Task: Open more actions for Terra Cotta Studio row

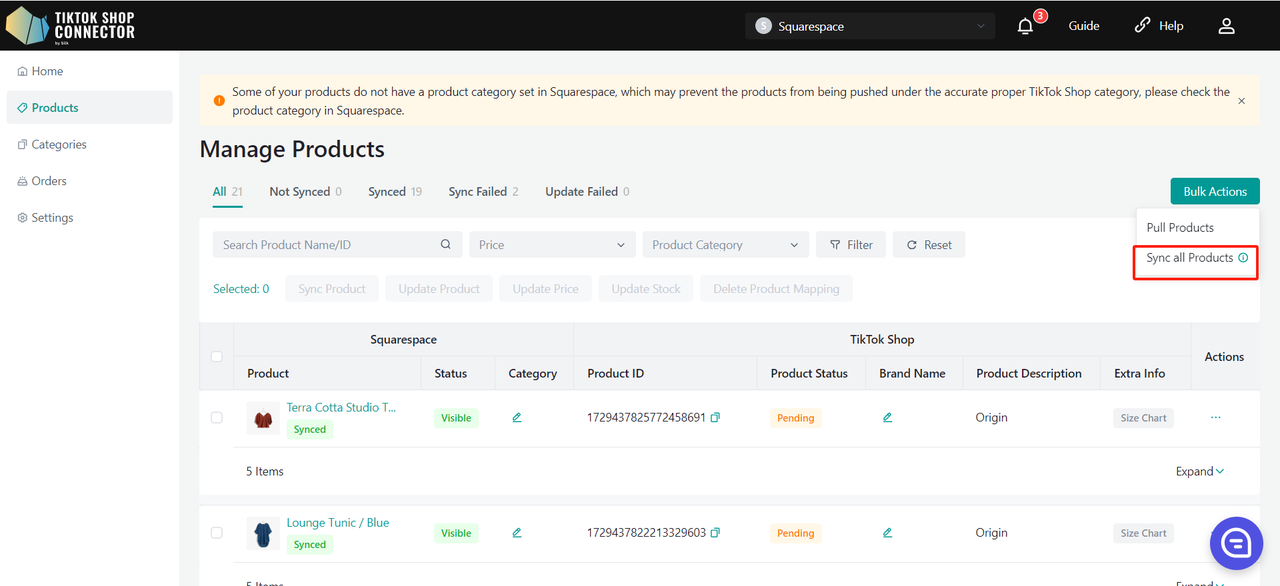Action: [x=1216, y=418]
